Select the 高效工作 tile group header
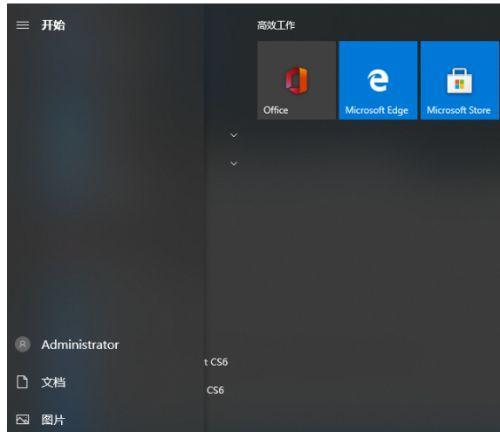The width and height of the screenshot is (500, 432). (x=276, y=25)
